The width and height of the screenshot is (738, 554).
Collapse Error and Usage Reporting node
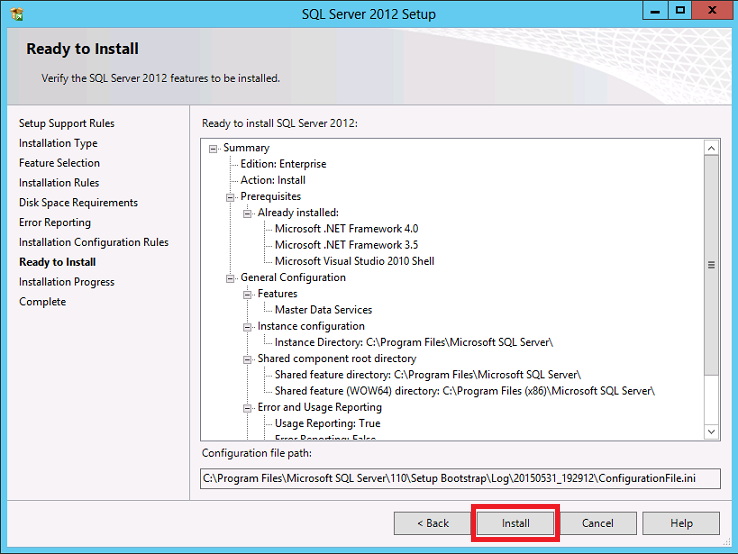tap(247, 408)
